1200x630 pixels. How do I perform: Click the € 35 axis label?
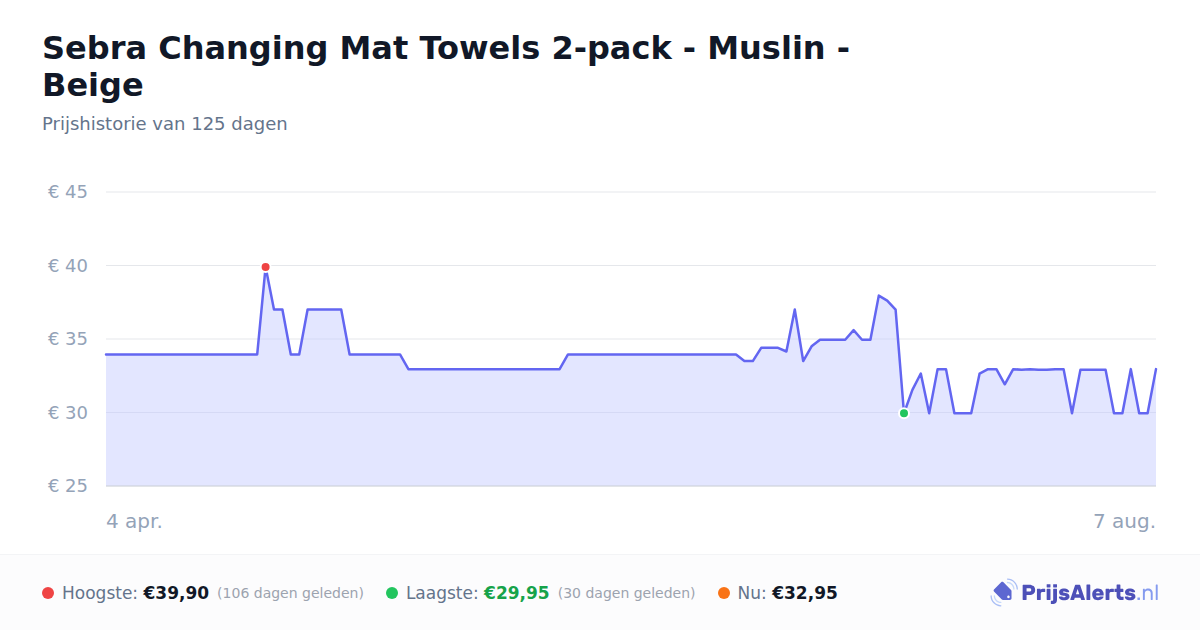(68, 339)
